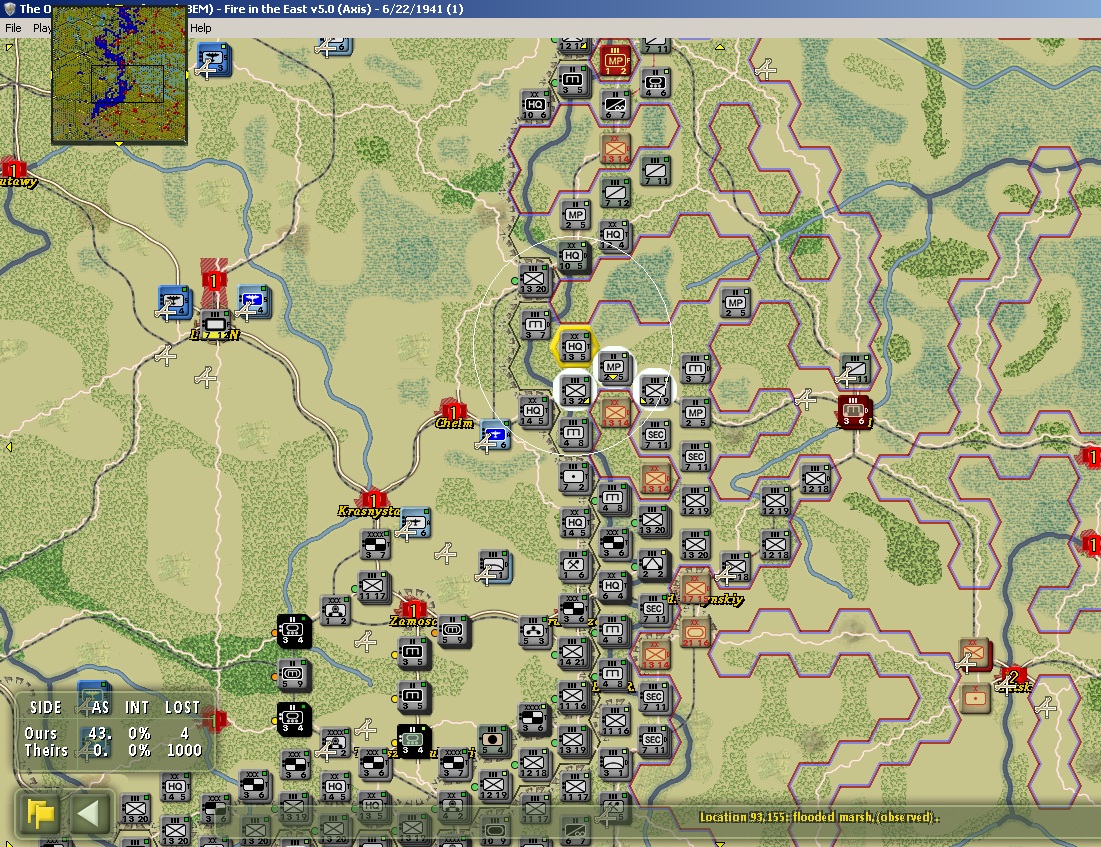1101x847 pixels.
Task: Click the '1000' losses value
Action: point(184,750)
